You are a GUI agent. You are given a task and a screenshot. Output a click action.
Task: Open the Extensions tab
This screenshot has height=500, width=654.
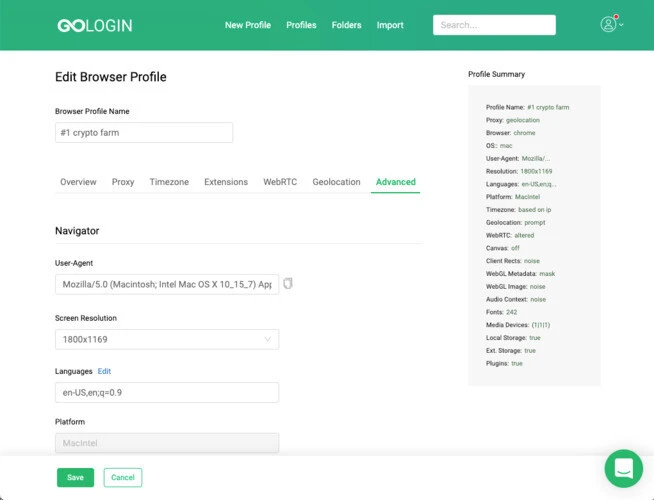pyautogui.click(x=226, y=182)
